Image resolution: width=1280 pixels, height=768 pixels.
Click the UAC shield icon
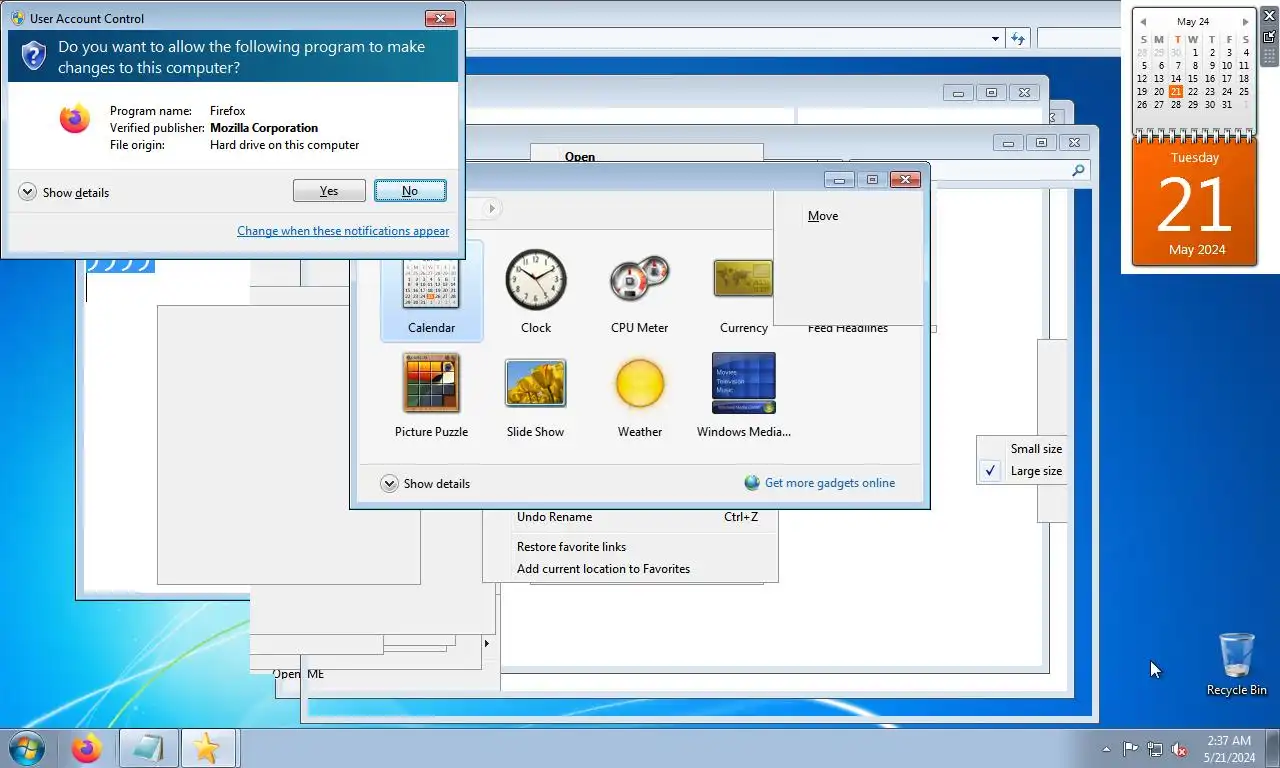pyautogui.click(x=34, y=56)
